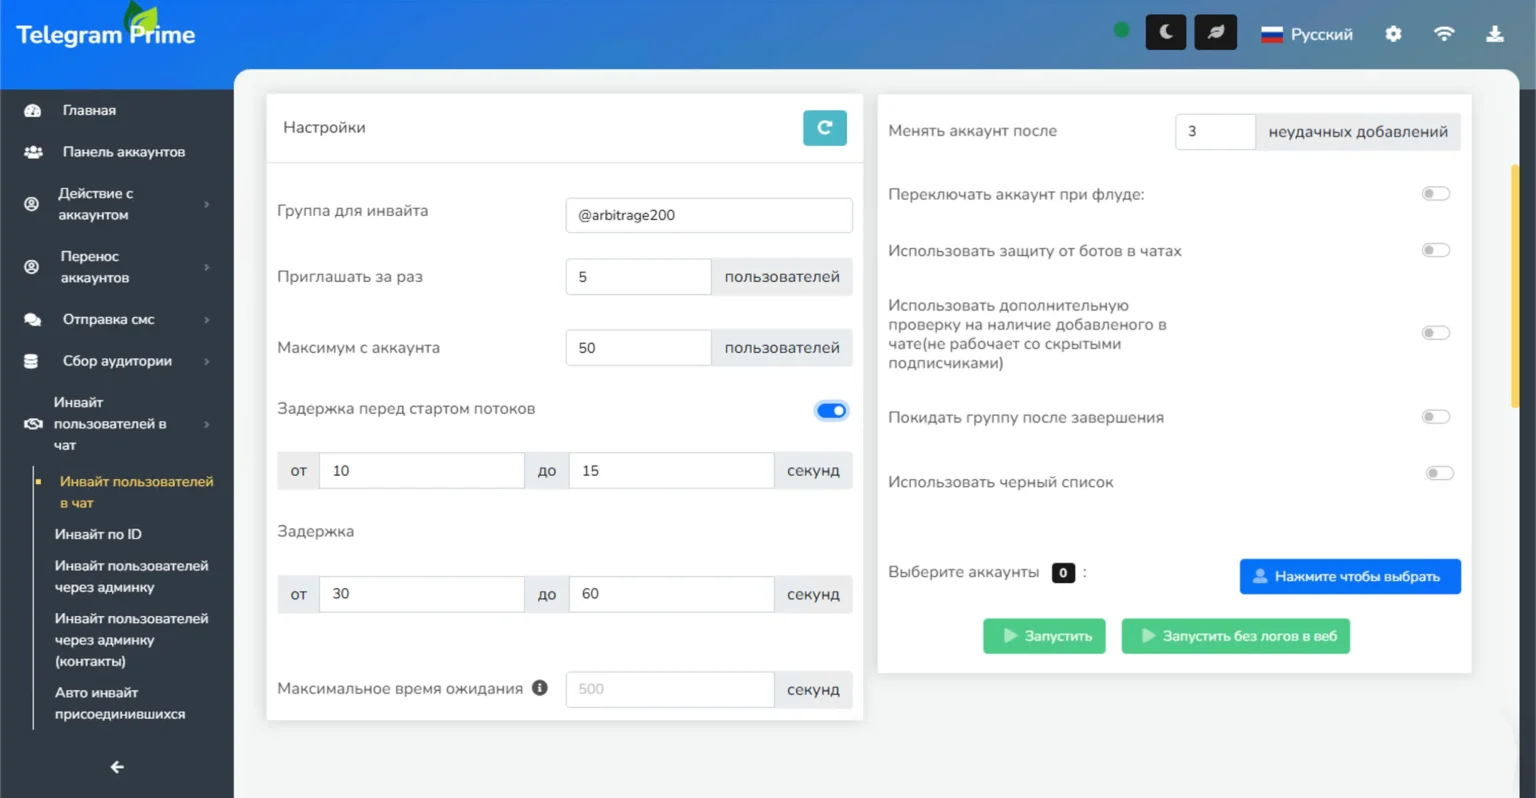Image resolution: width=1536 pixels, height=798 pixels.
Task: Select Инвайт по ID in the sidebar
Action: (x=100, y=534)
